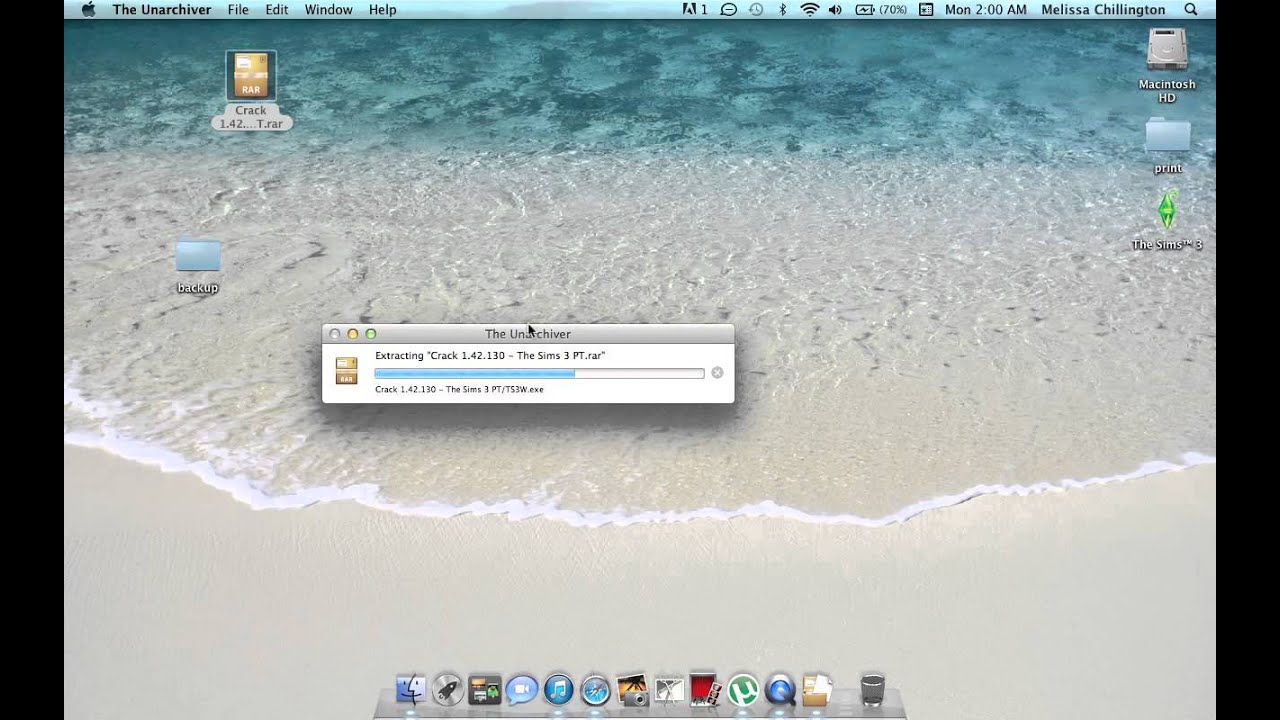Open the Trash in the Dock

(872, 689)
